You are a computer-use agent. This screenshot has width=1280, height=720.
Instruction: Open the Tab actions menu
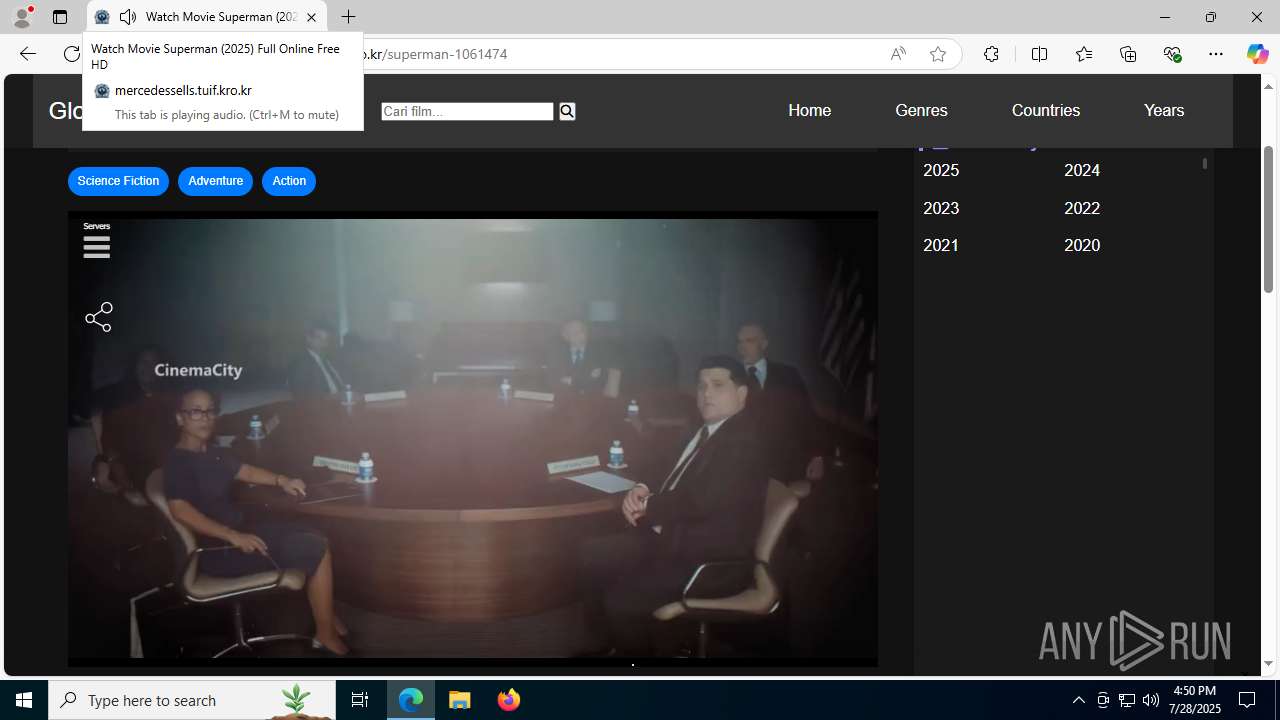click(x=60, y=17)
